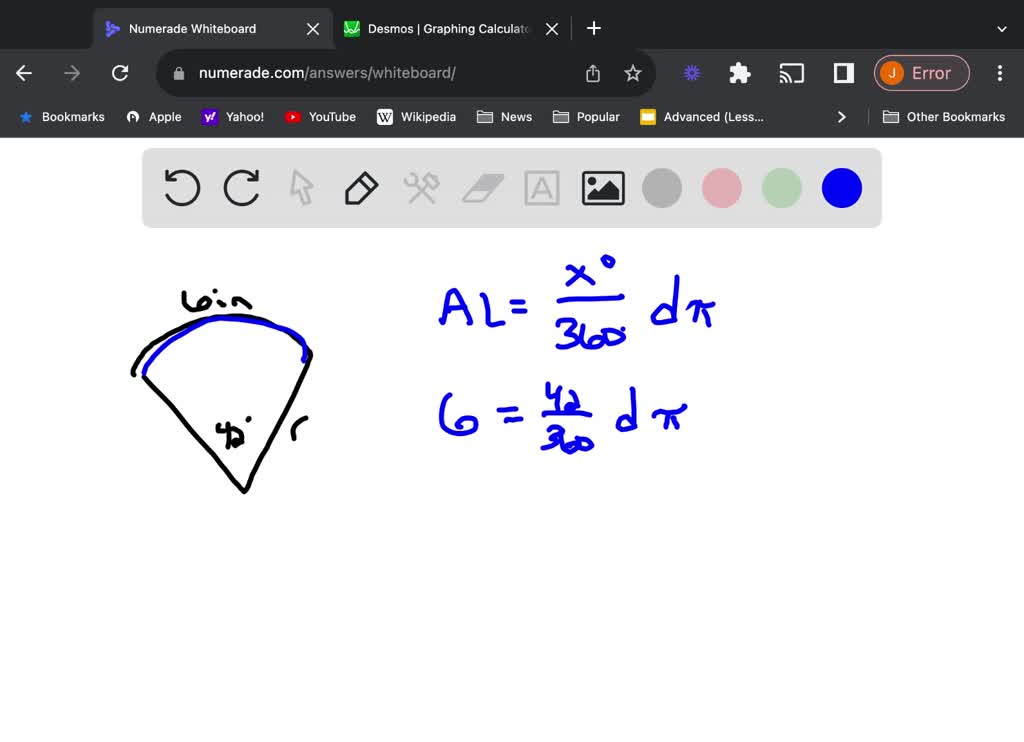The width and height of the screenshot is (1024, 742).
Task: Open the Chrome tab search dropdown
Action: (1003, 28)
